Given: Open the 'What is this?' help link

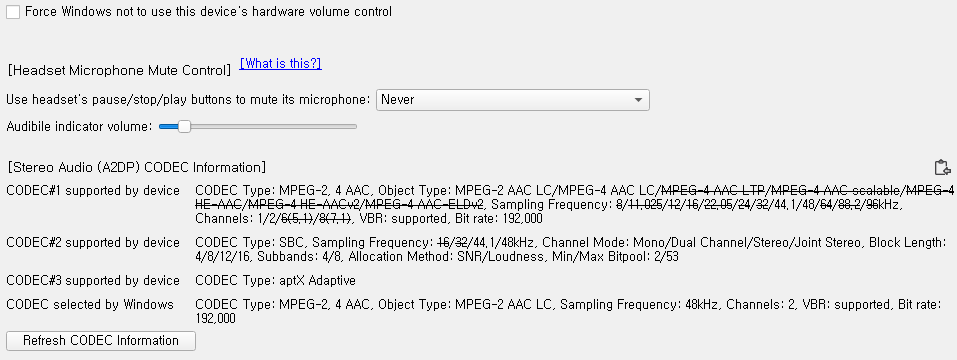Looking at the screenshot, I should [x=281, y=63].
